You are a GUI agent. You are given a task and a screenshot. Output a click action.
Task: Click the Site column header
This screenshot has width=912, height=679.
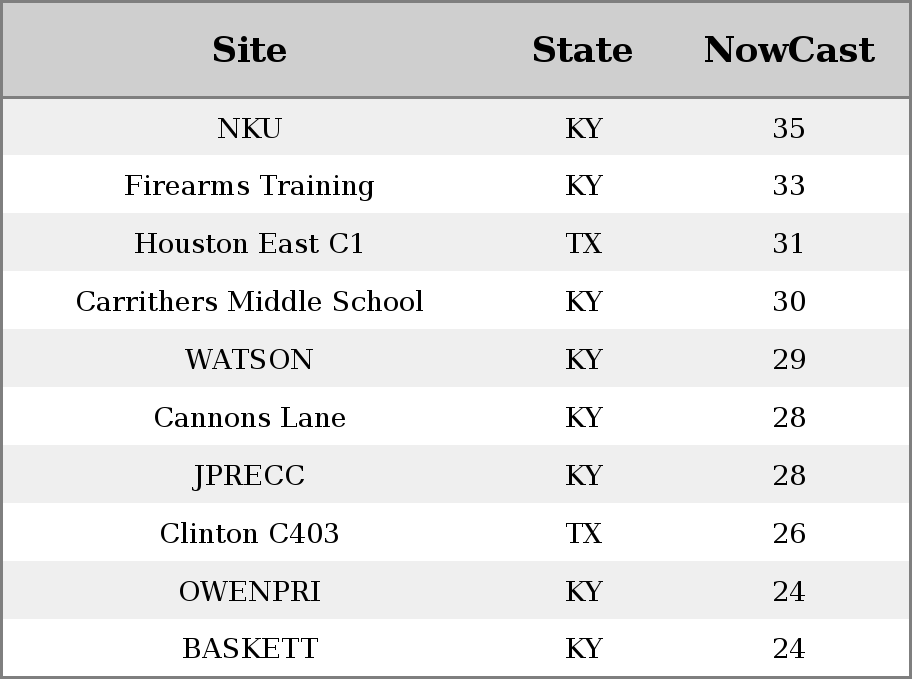click(x=249, y=50)
